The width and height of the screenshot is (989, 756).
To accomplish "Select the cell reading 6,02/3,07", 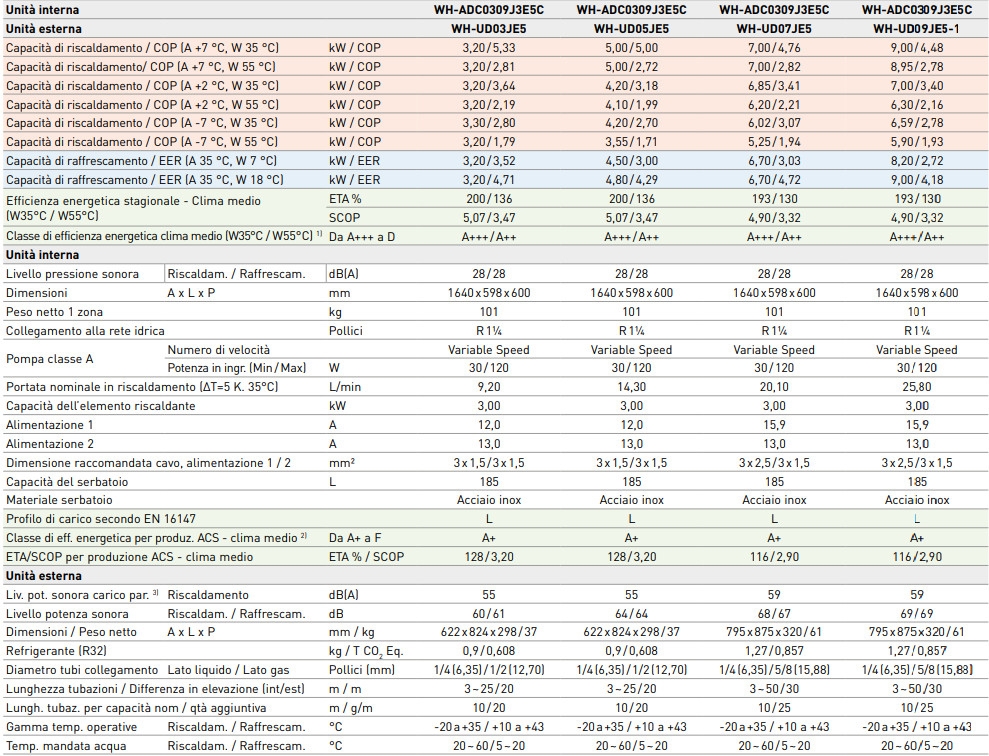I will click(x=774, y=123).
